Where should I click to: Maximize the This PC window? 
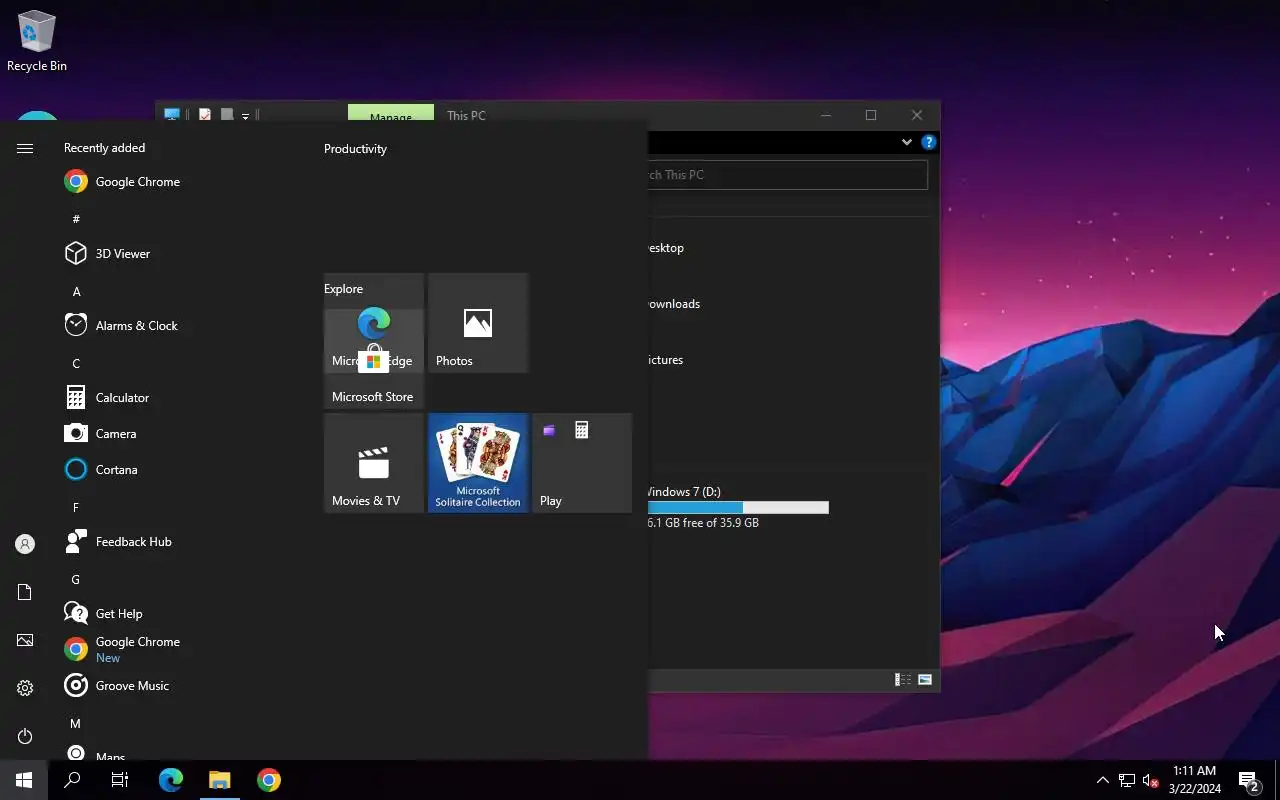pyautogui.click(x=871, y=115)
